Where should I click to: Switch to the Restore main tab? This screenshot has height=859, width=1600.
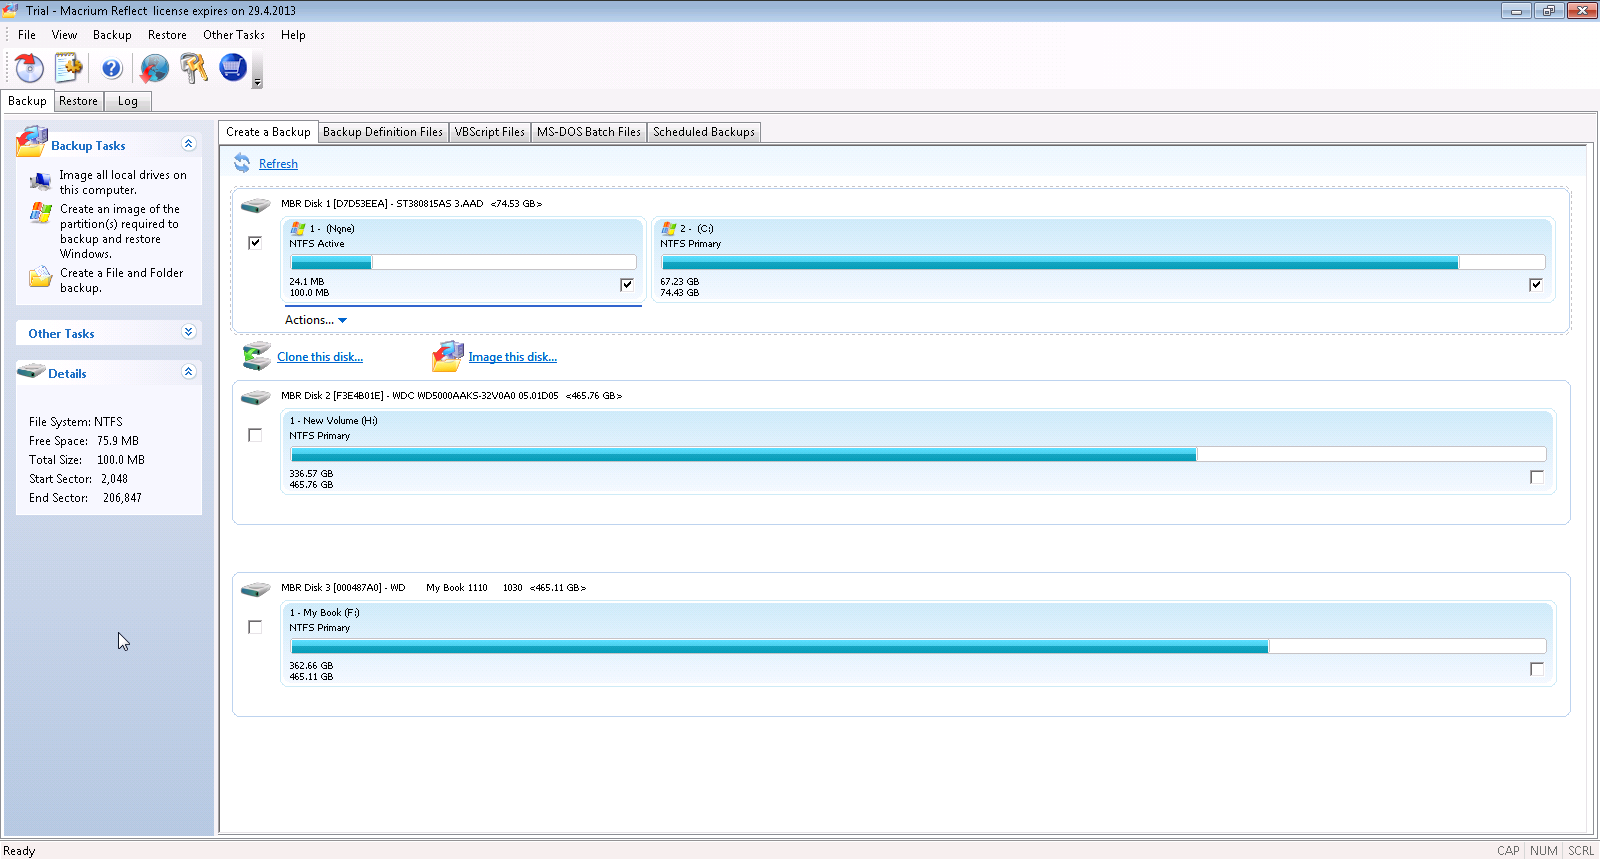point(78,101)
